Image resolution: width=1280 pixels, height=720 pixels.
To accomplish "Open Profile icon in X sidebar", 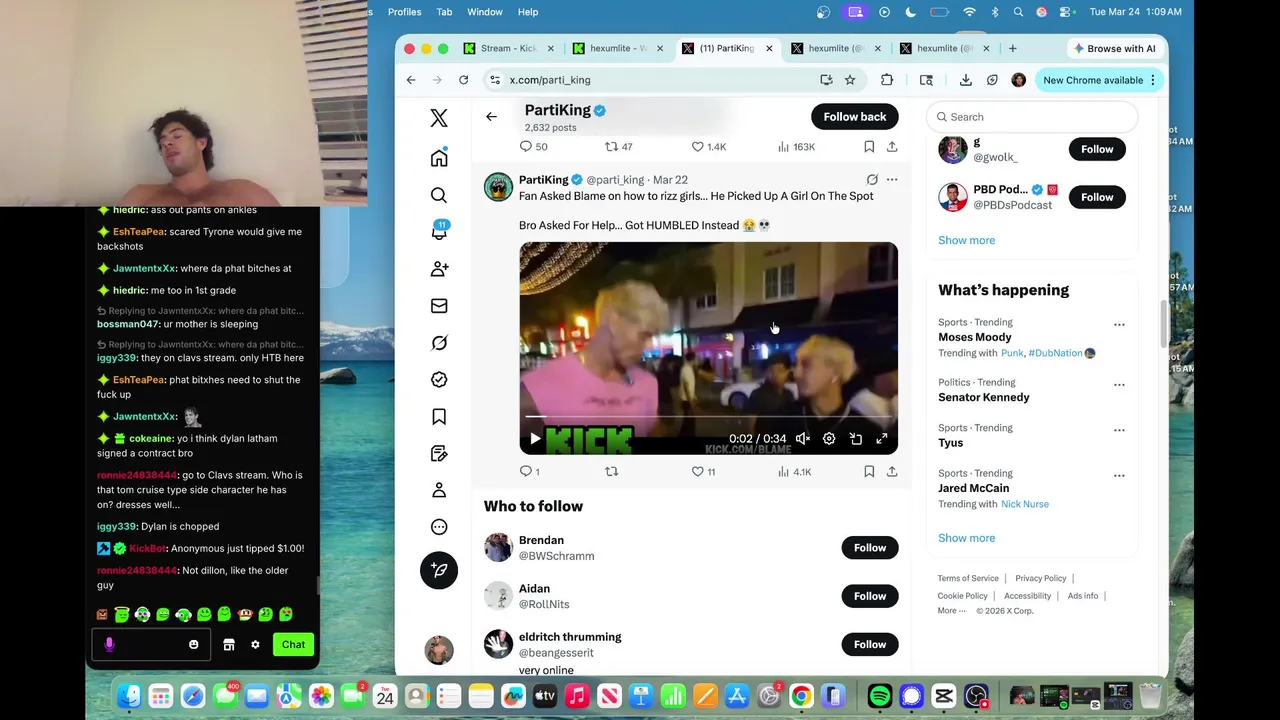I will 439,490.
